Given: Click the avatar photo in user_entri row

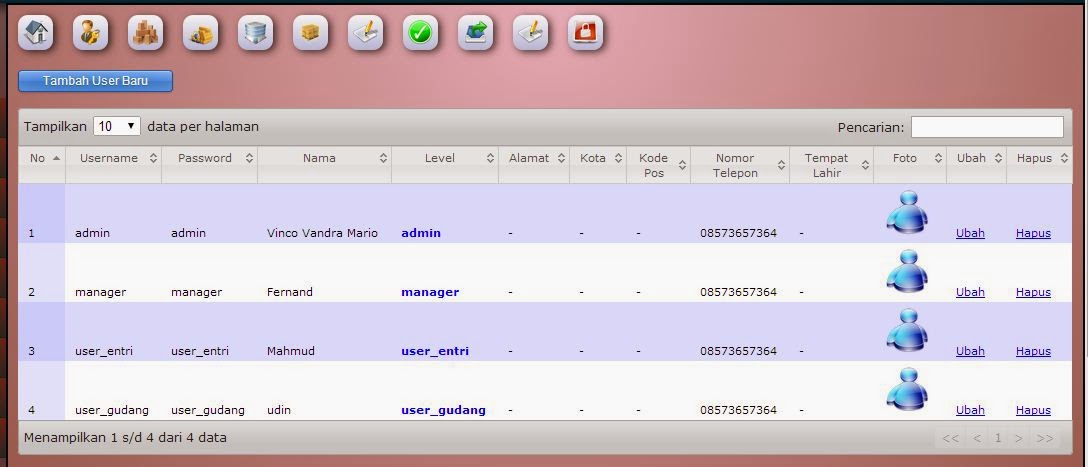Looking at the screenshot, I should pyautogui.click(x=908, y=330).
